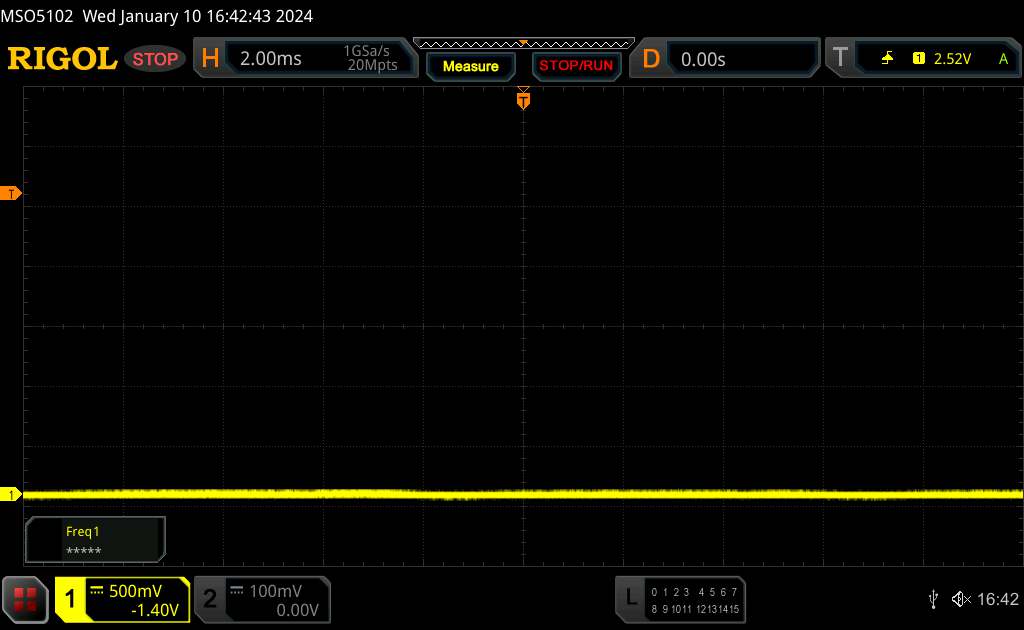
Task: Toggle channel 2 label
Action: [209, 599]
